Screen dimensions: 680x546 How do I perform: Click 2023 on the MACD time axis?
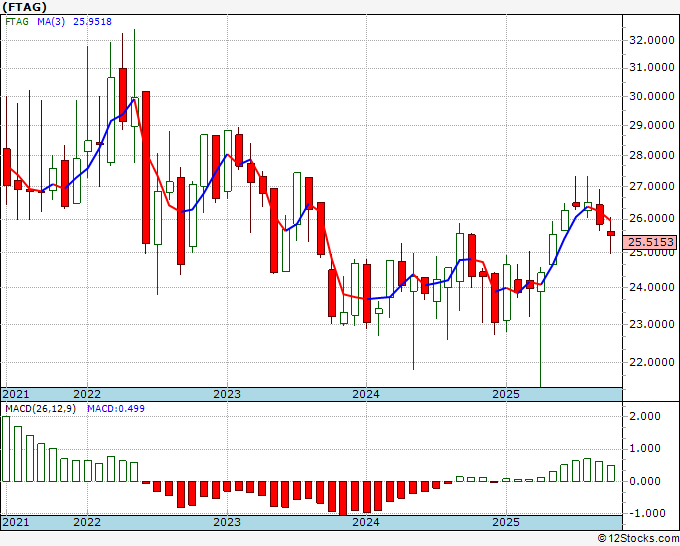coord(227,522)
